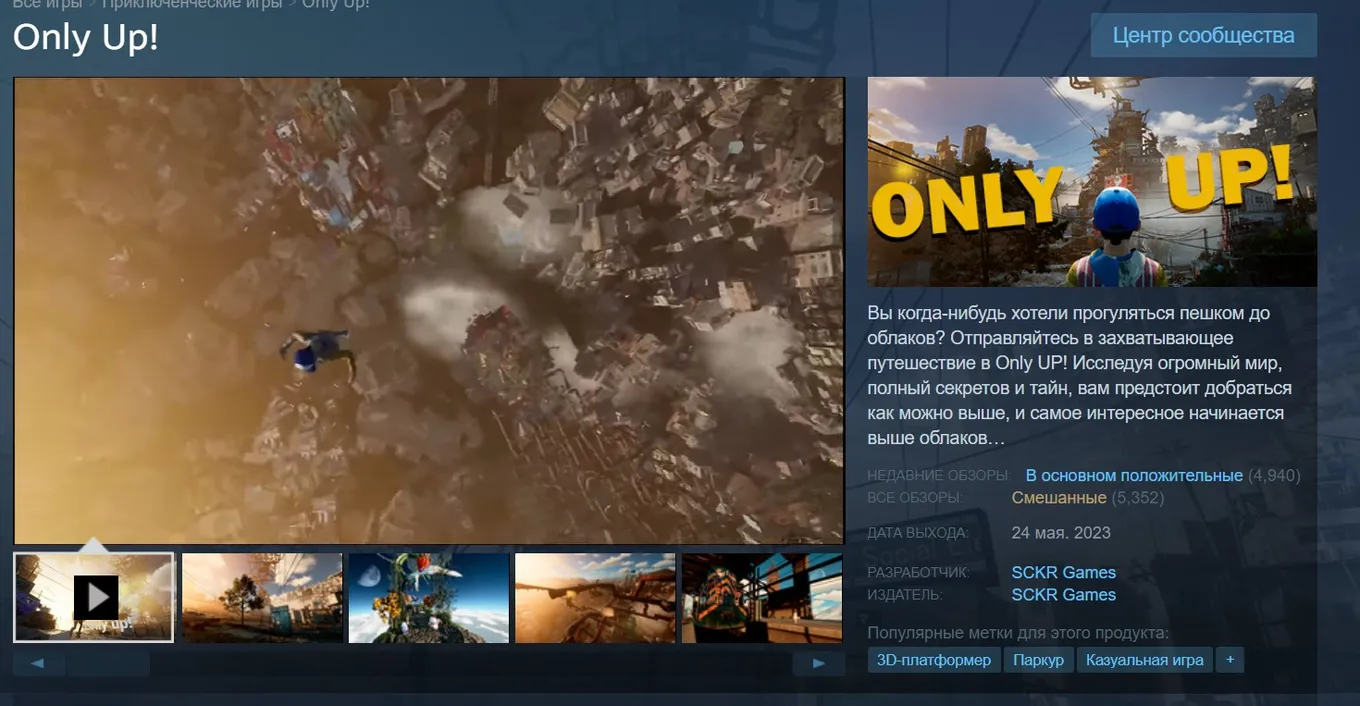Click the 'ИЗДАТЕЛЬ' label

[905, 595]
